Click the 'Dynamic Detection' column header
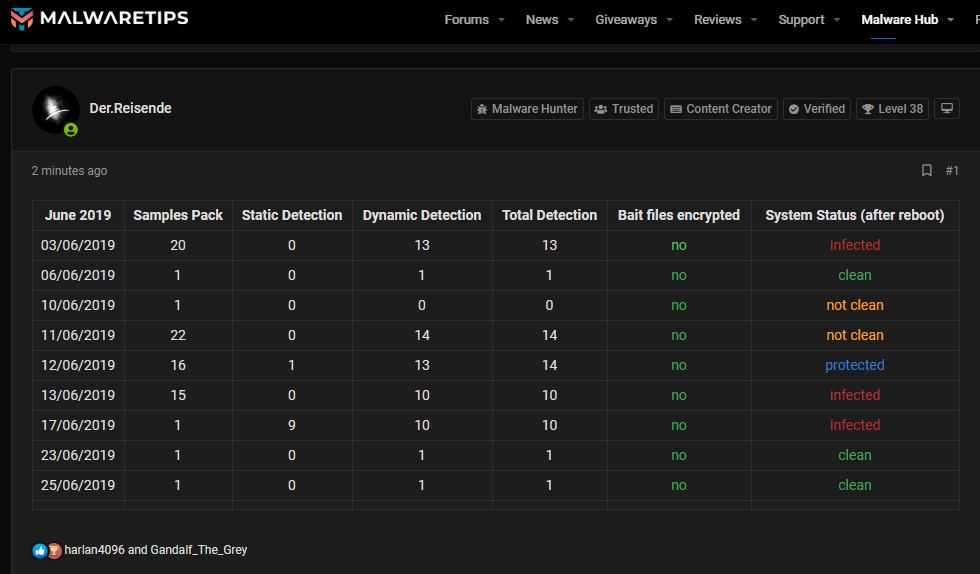The width and height of the screenshot is (980, 574). point(422,215)
